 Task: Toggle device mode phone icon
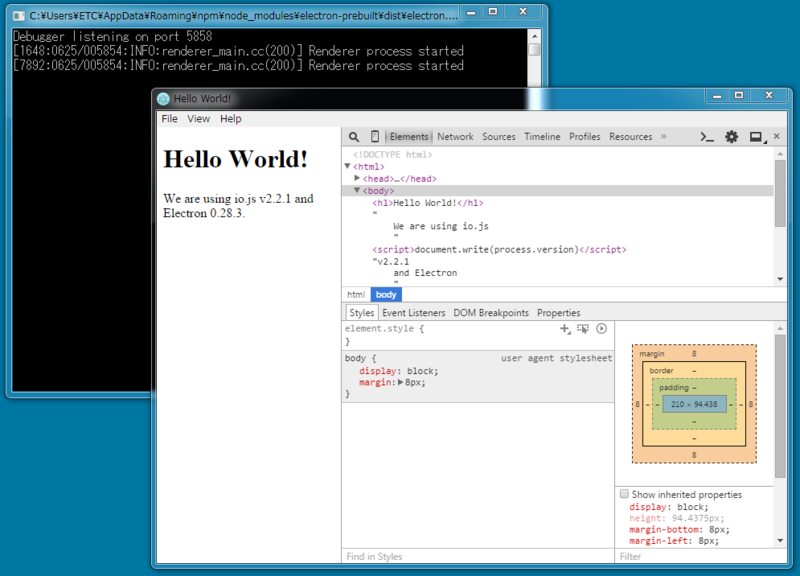tap(375, 136)
